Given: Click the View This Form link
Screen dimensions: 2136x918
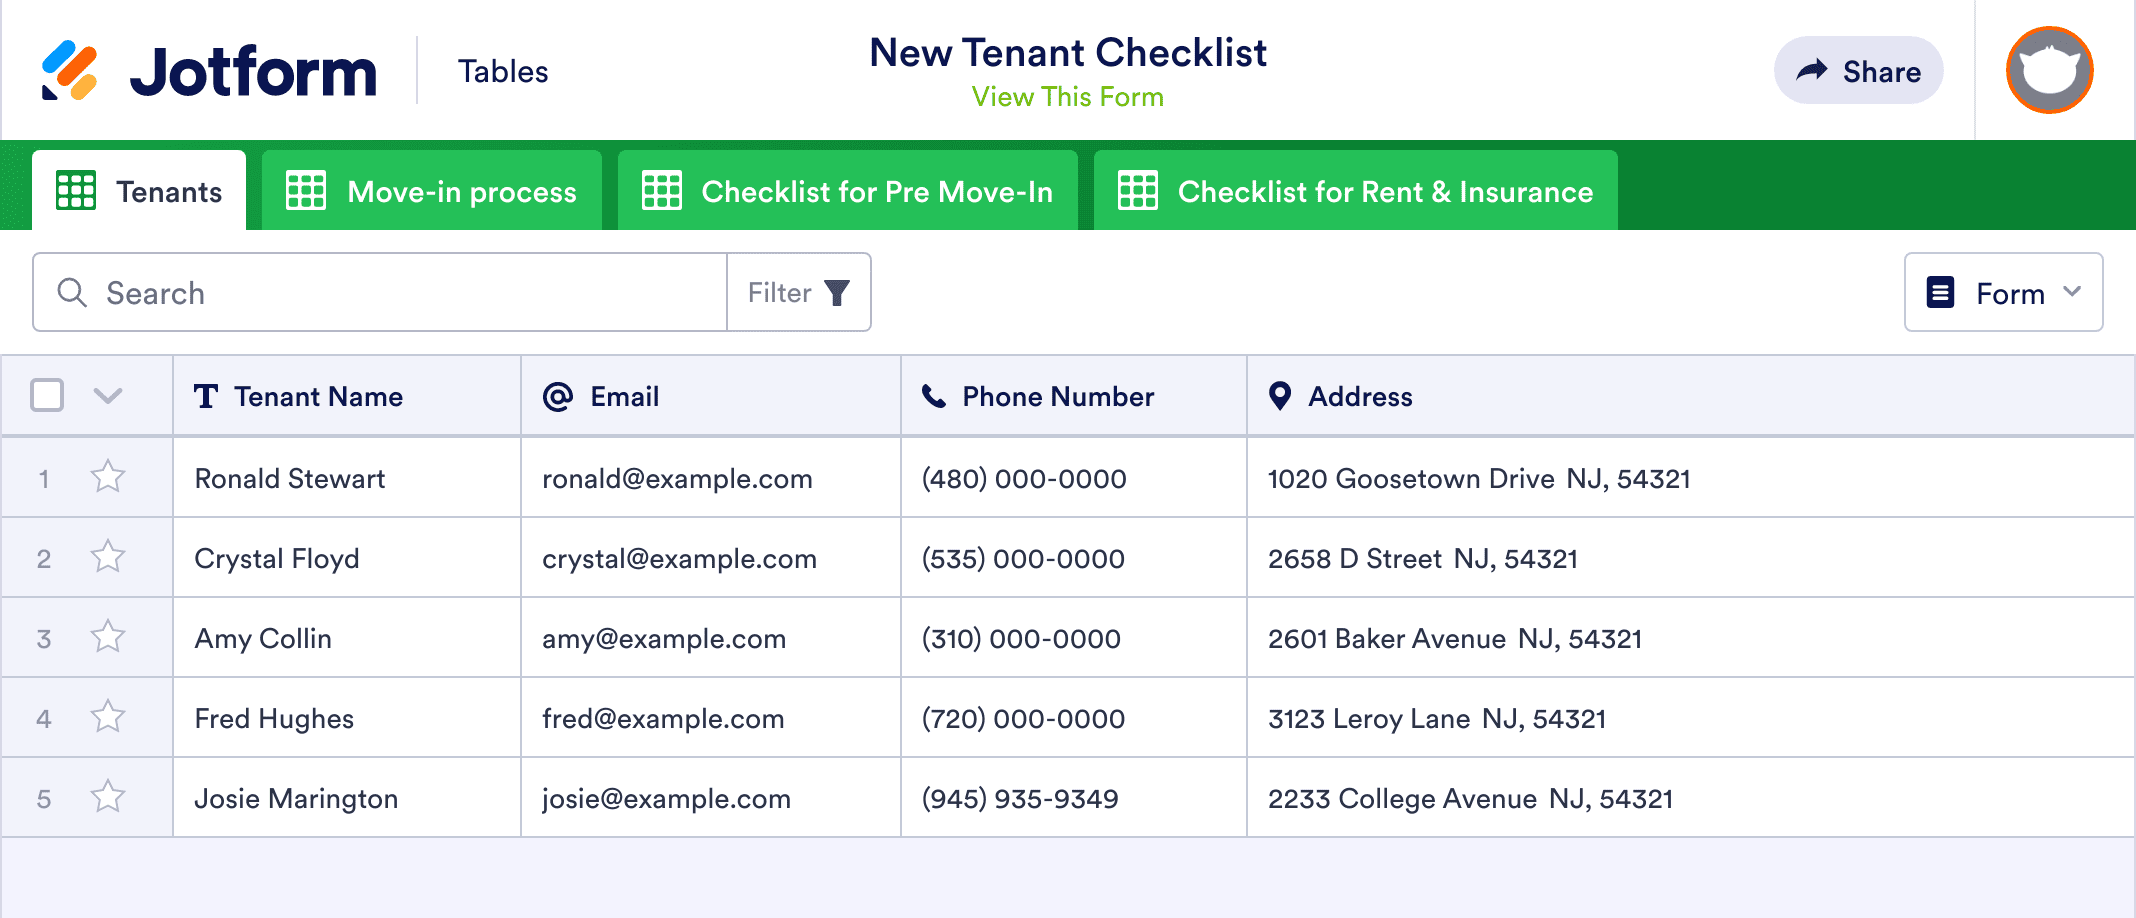Looking at the screenshot, I should click(x=1067, y=96).
